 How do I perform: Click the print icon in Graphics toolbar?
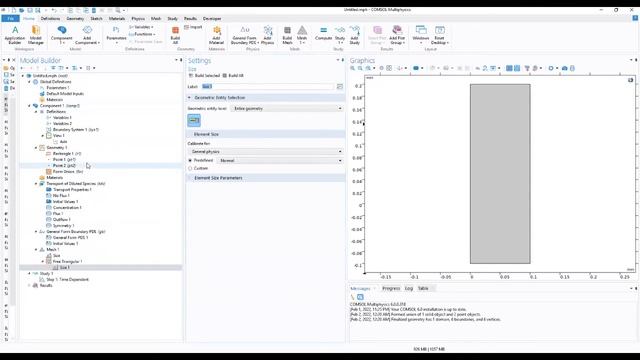click(x=572, y=68)
